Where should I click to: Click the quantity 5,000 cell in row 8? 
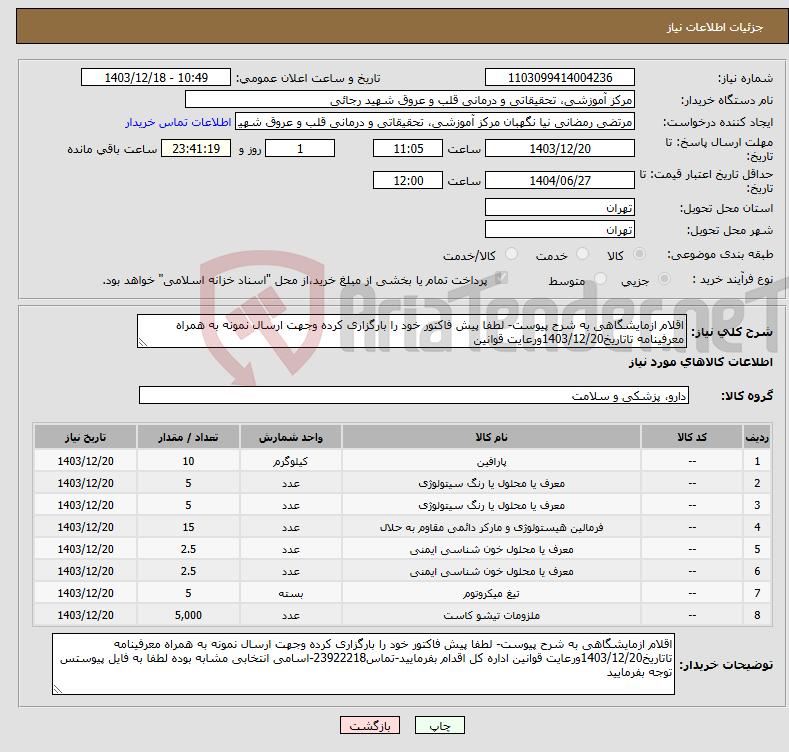point(188,615)
